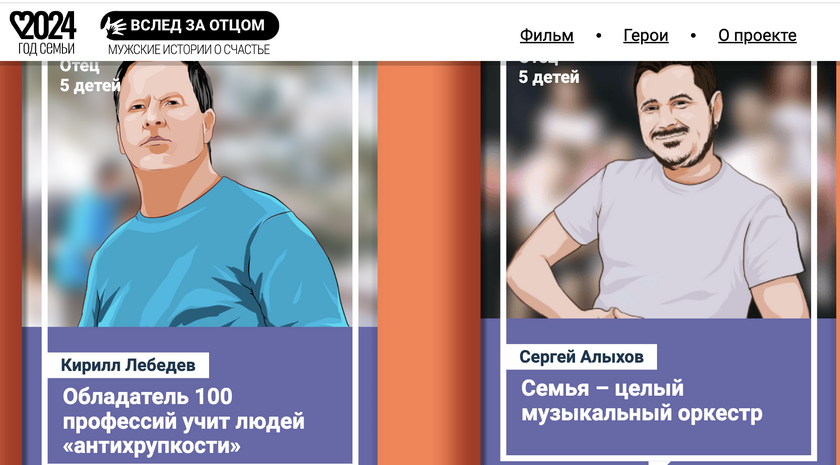Click 'МУЖСКИЕ ИСТОРИИ О СЧАСТЬЕ' subtitle
Screen dimensions: 840x465
pyautogui.click(x=189, y=50)
